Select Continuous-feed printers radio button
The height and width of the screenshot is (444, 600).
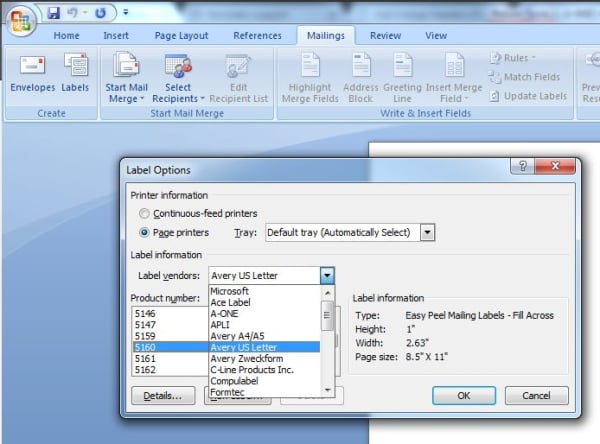146,213
